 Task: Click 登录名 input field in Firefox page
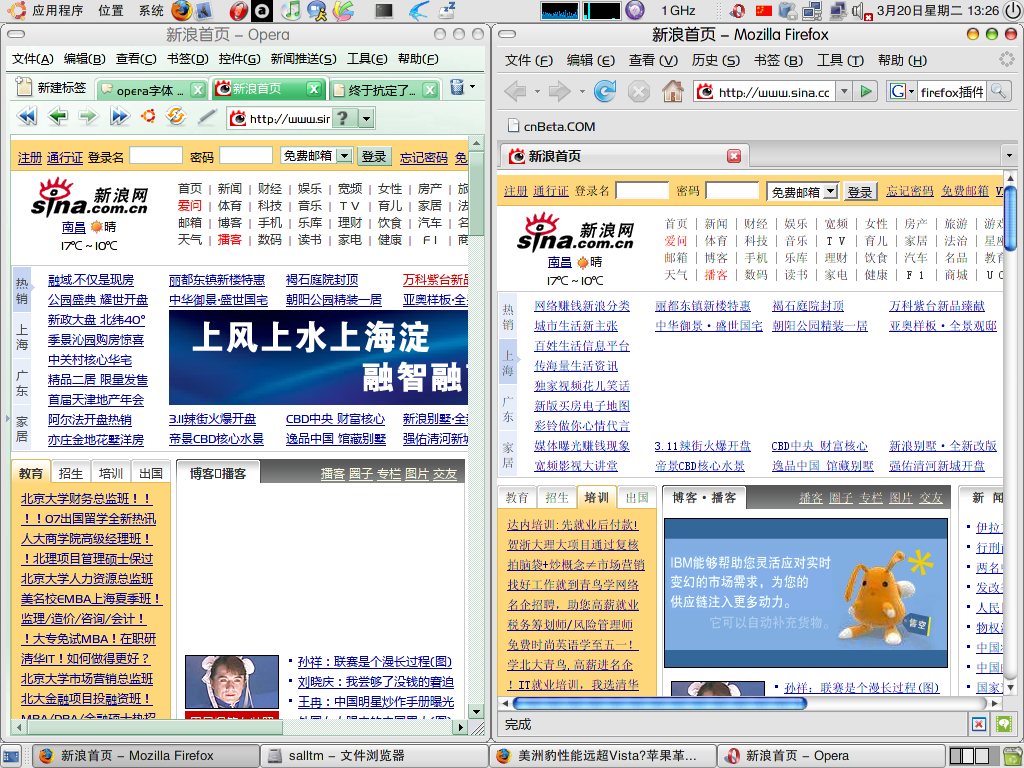643,191
